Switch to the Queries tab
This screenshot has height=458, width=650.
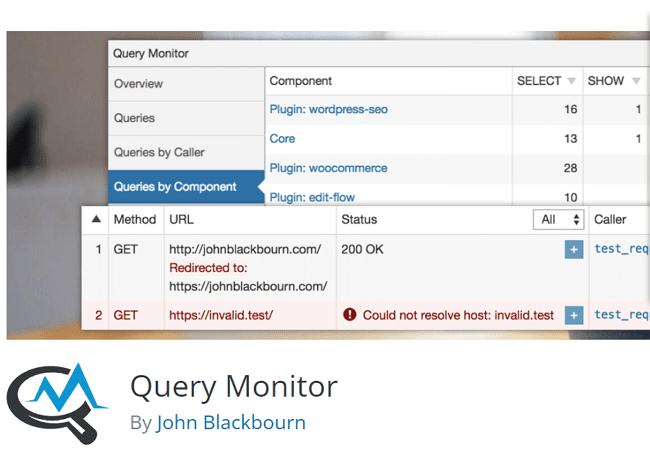pyautogui.click(x=186, y=118)
